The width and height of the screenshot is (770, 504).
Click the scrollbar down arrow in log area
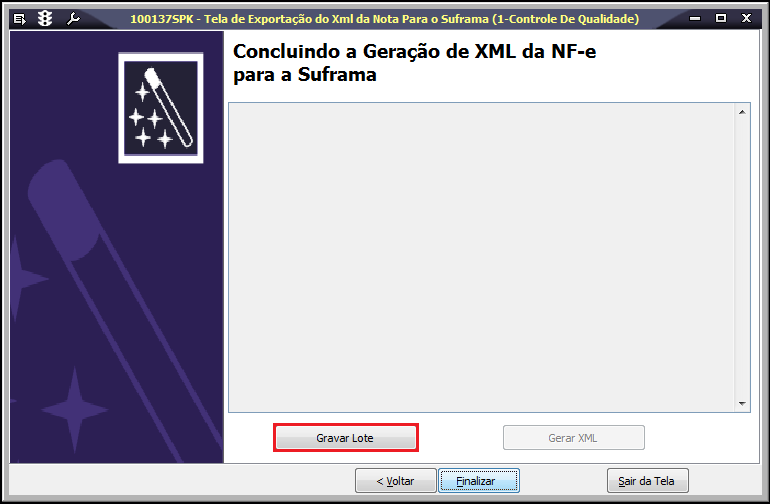point(742,404)
